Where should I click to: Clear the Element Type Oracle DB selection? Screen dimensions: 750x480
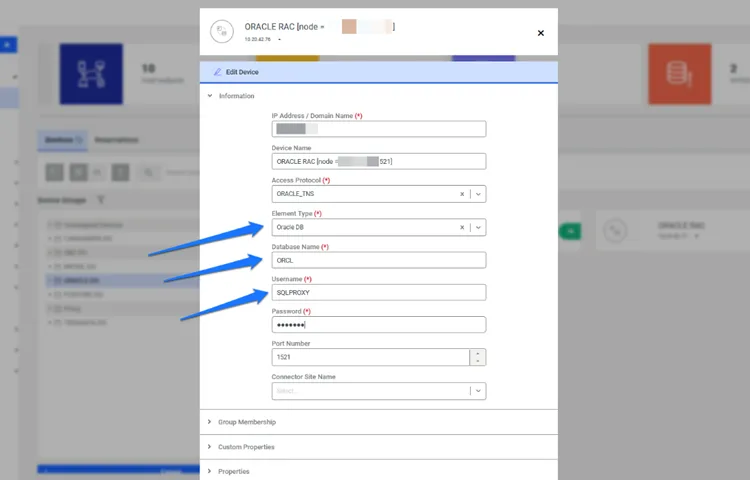[462, 228]
